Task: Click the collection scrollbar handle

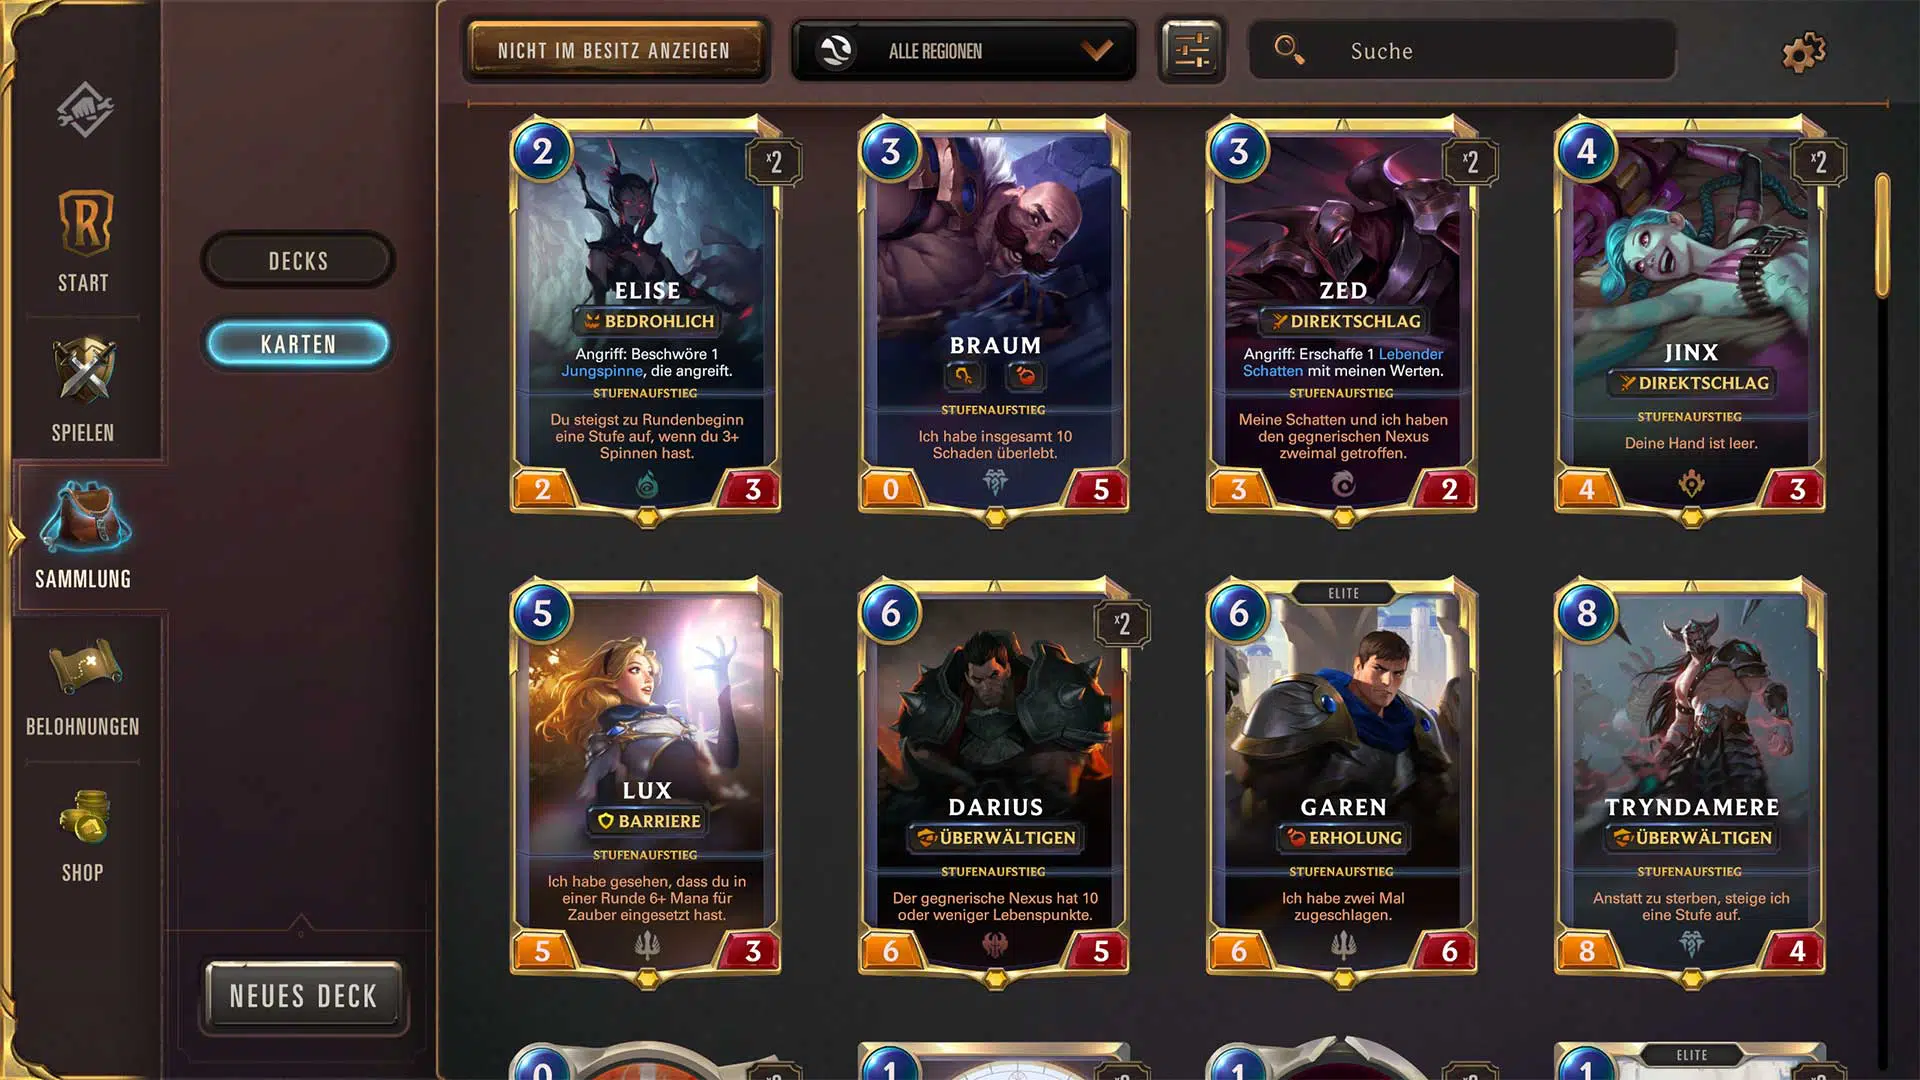Action: 1882,236
